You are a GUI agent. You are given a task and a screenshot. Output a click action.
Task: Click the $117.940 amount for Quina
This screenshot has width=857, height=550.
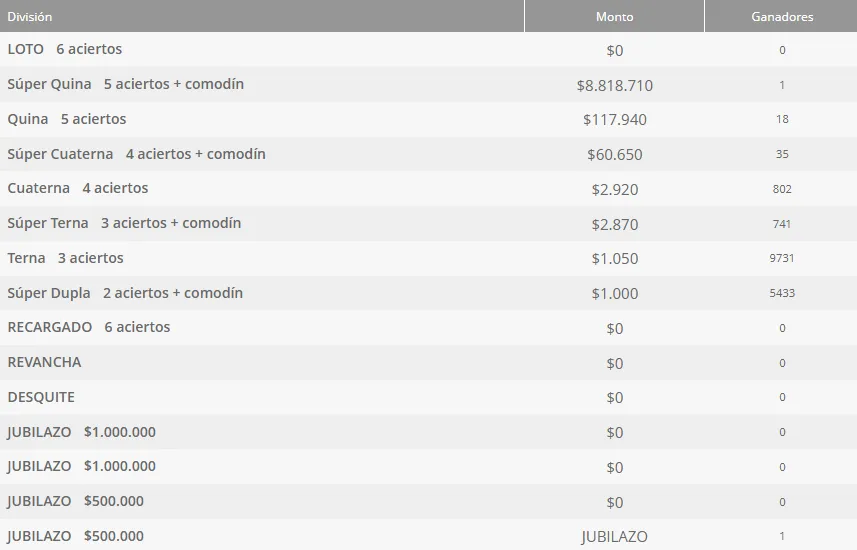[614, 119]
